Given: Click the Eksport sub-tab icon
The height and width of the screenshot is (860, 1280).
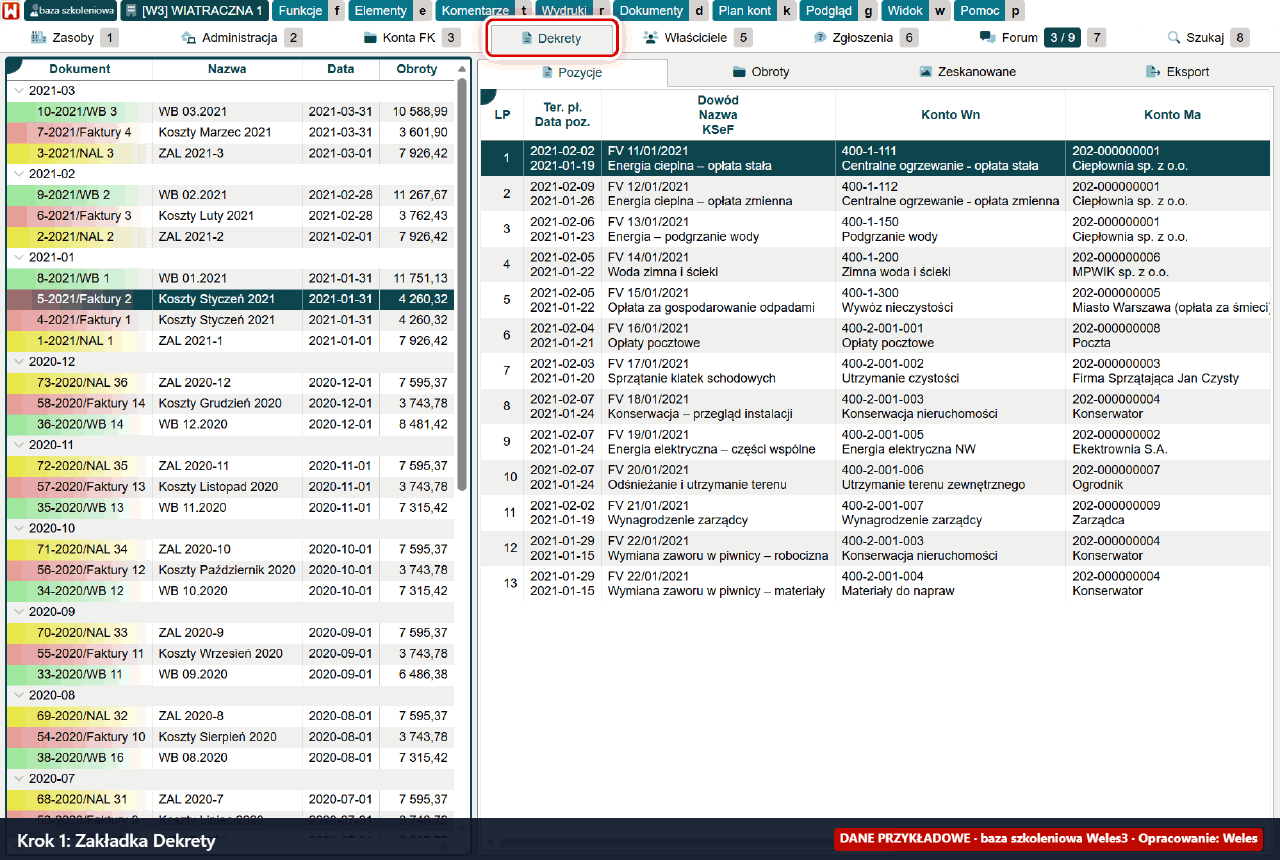Looking at the screenshot, I should coord(1152,72).
